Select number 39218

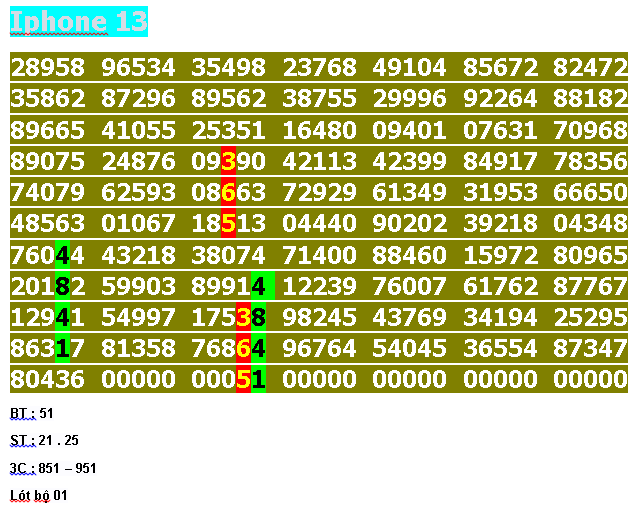click(500, 224)
